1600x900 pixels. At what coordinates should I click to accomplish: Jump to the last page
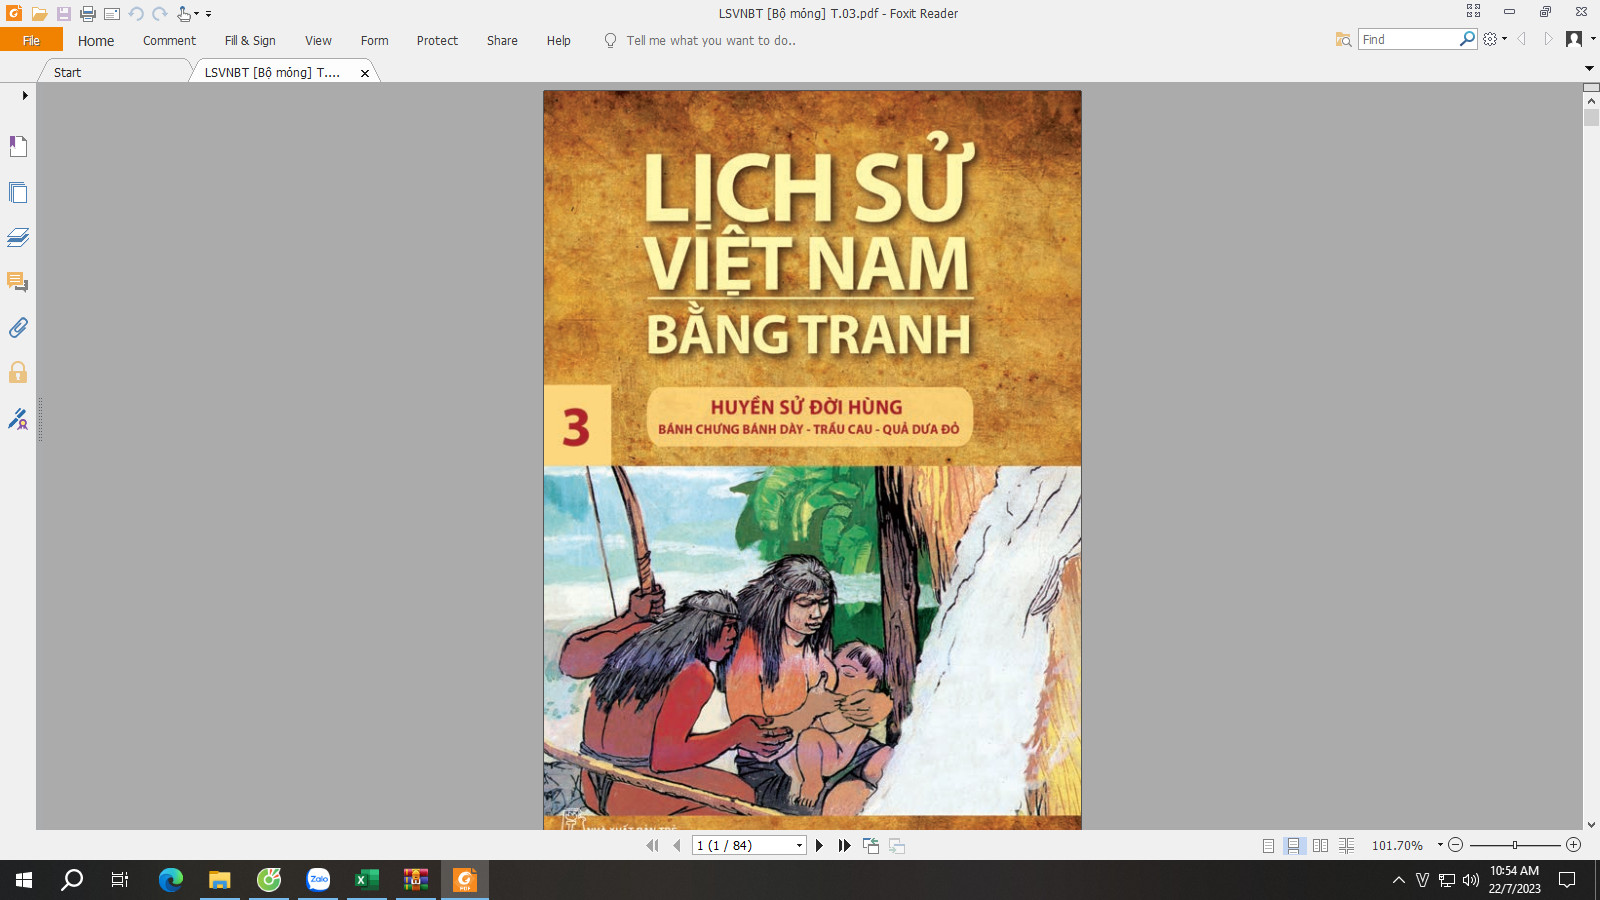tap(845, 846)
